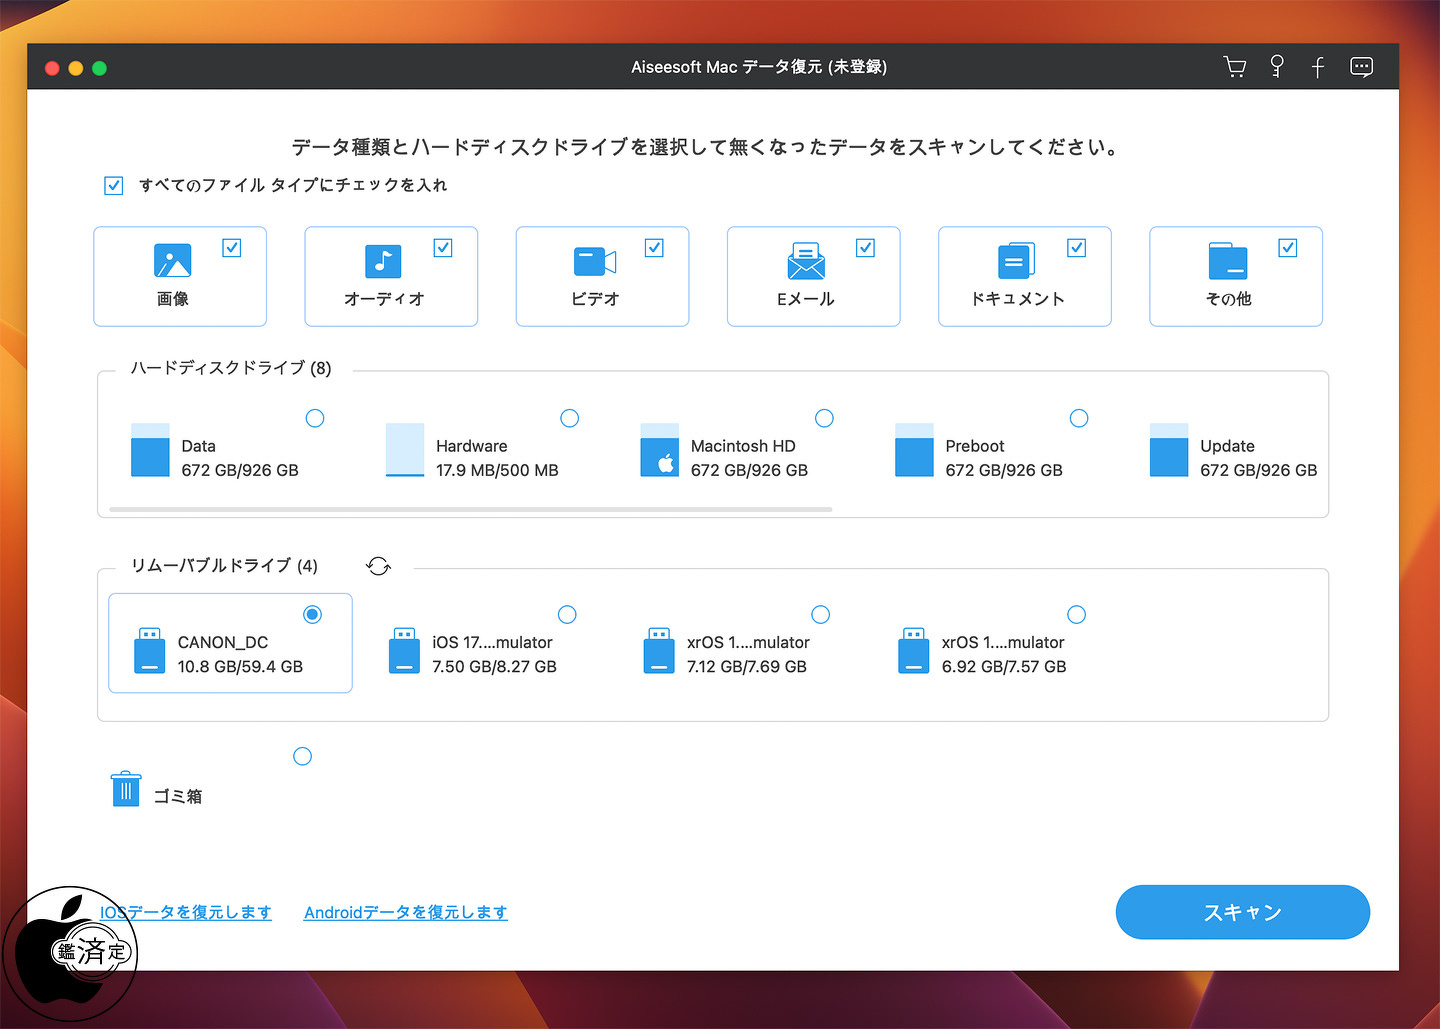The image size is (1440, 1029).
Task: Click the 画像 image type icon
Action: coord(173,261)
